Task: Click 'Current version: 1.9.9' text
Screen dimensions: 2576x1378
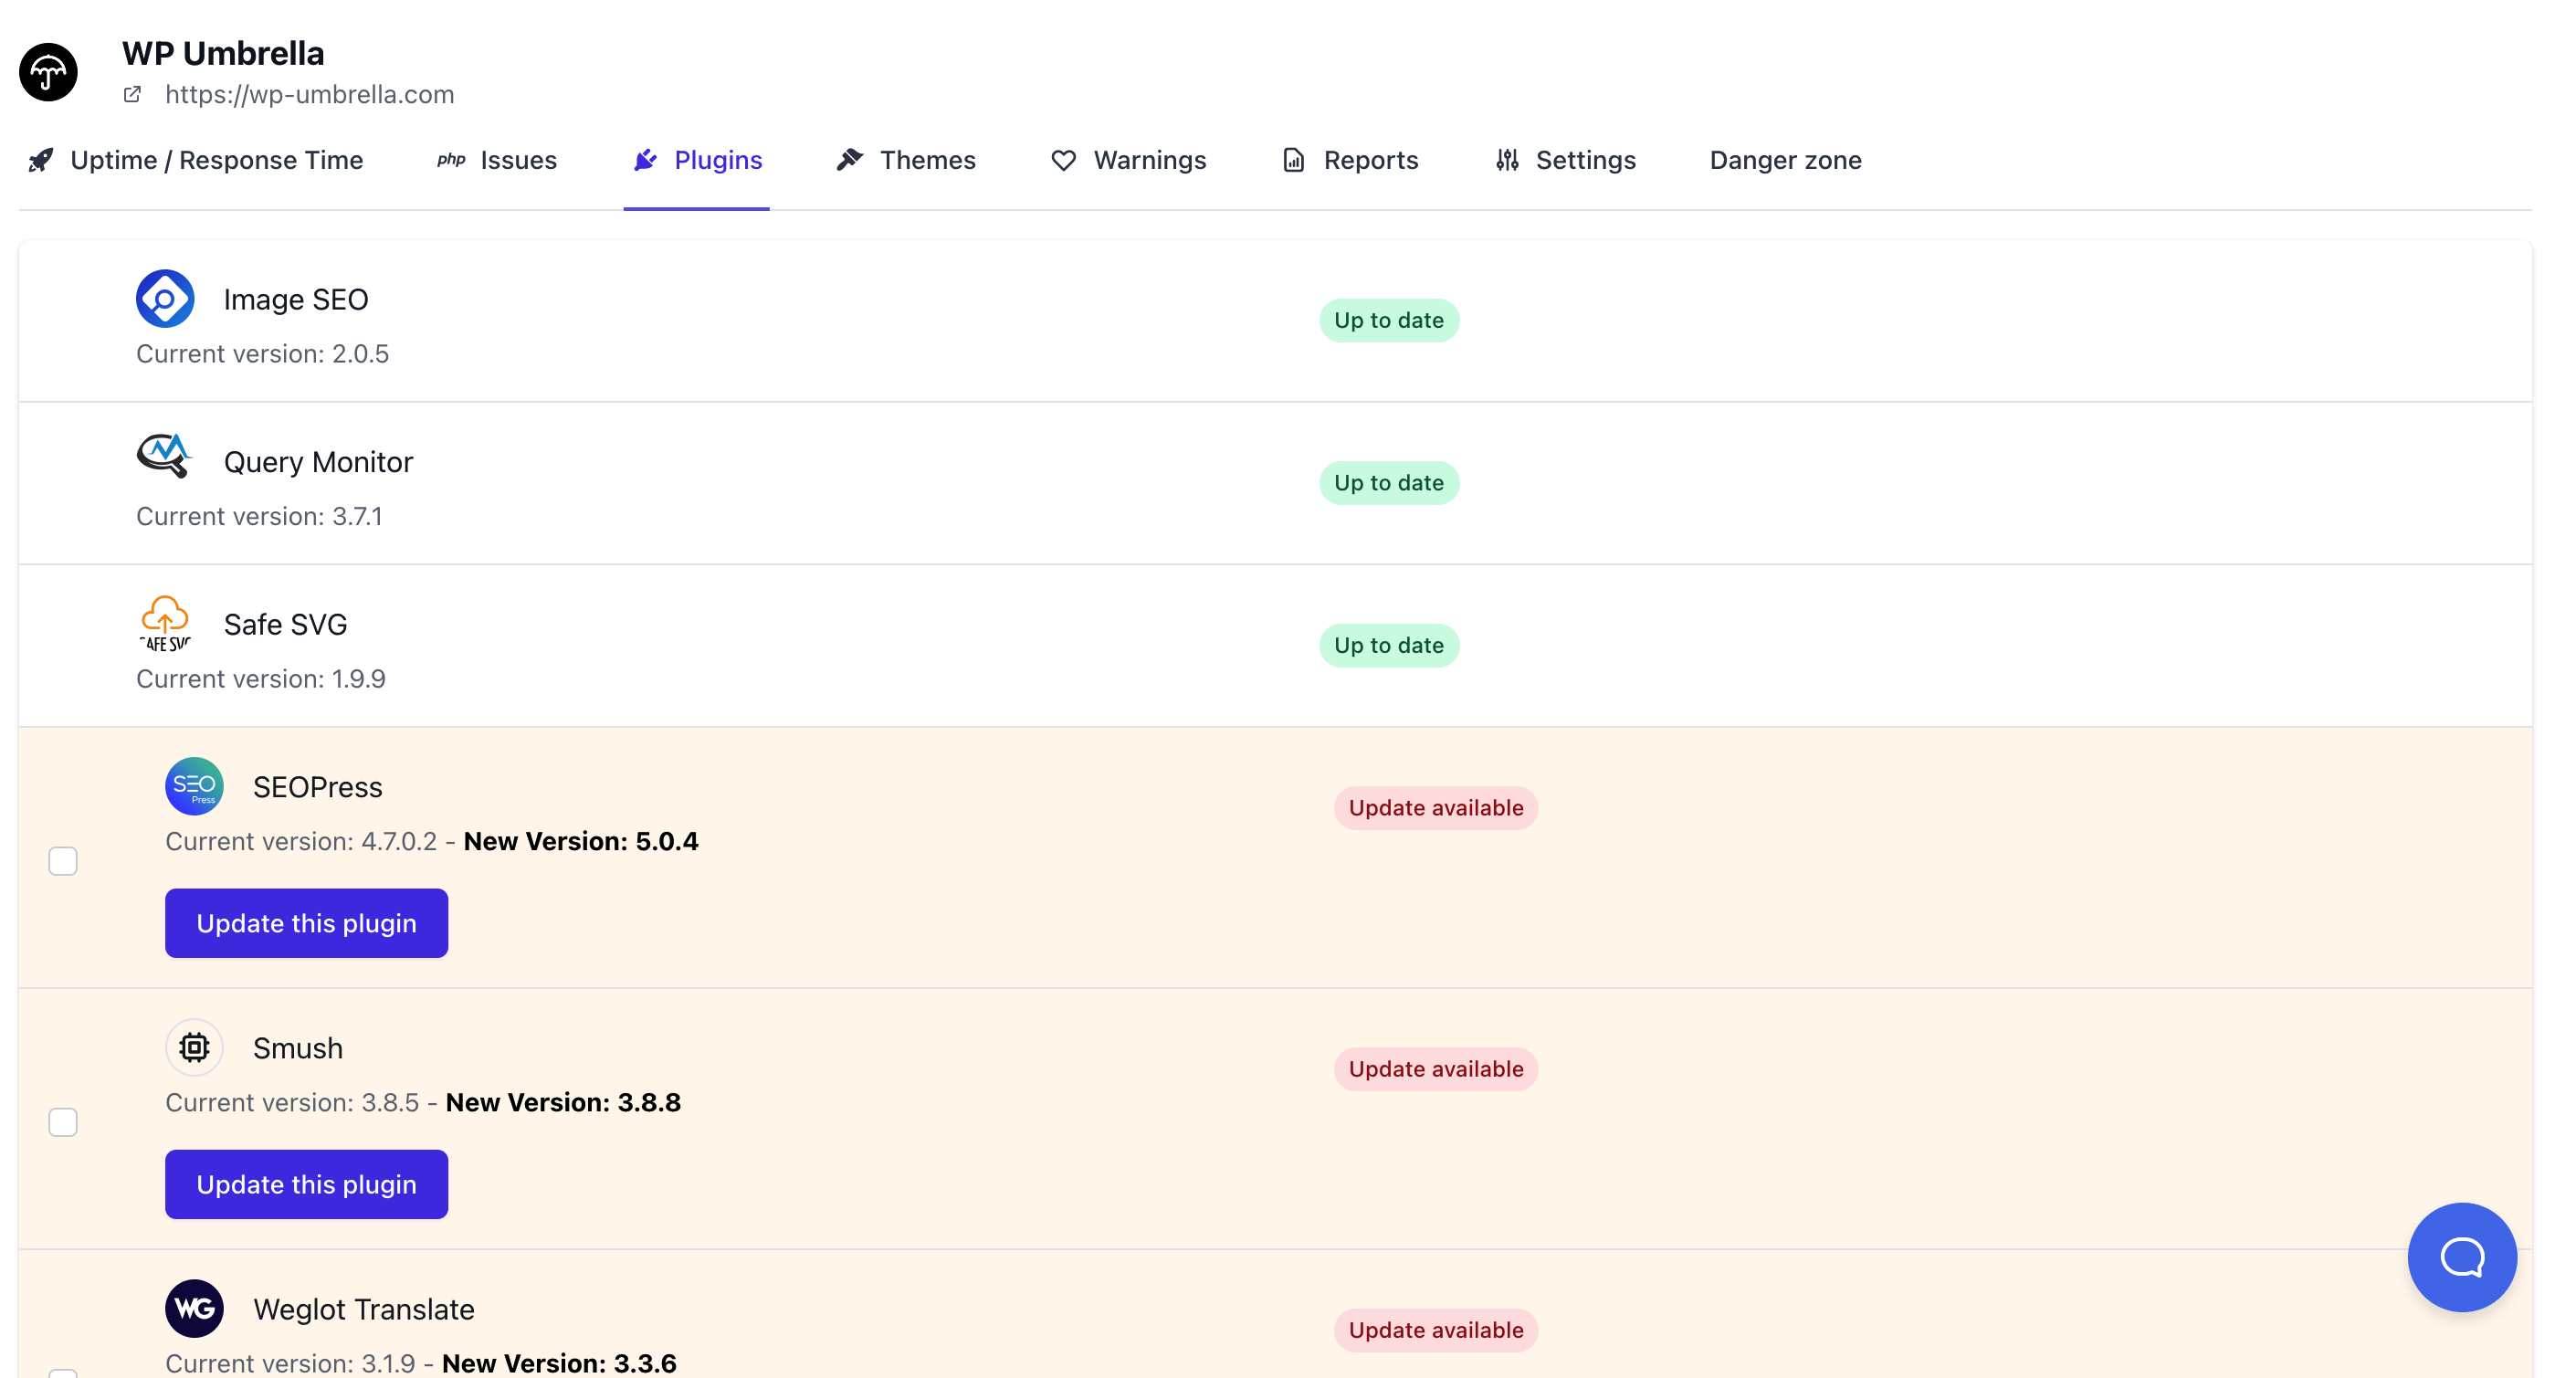Action: coord(261,679)
